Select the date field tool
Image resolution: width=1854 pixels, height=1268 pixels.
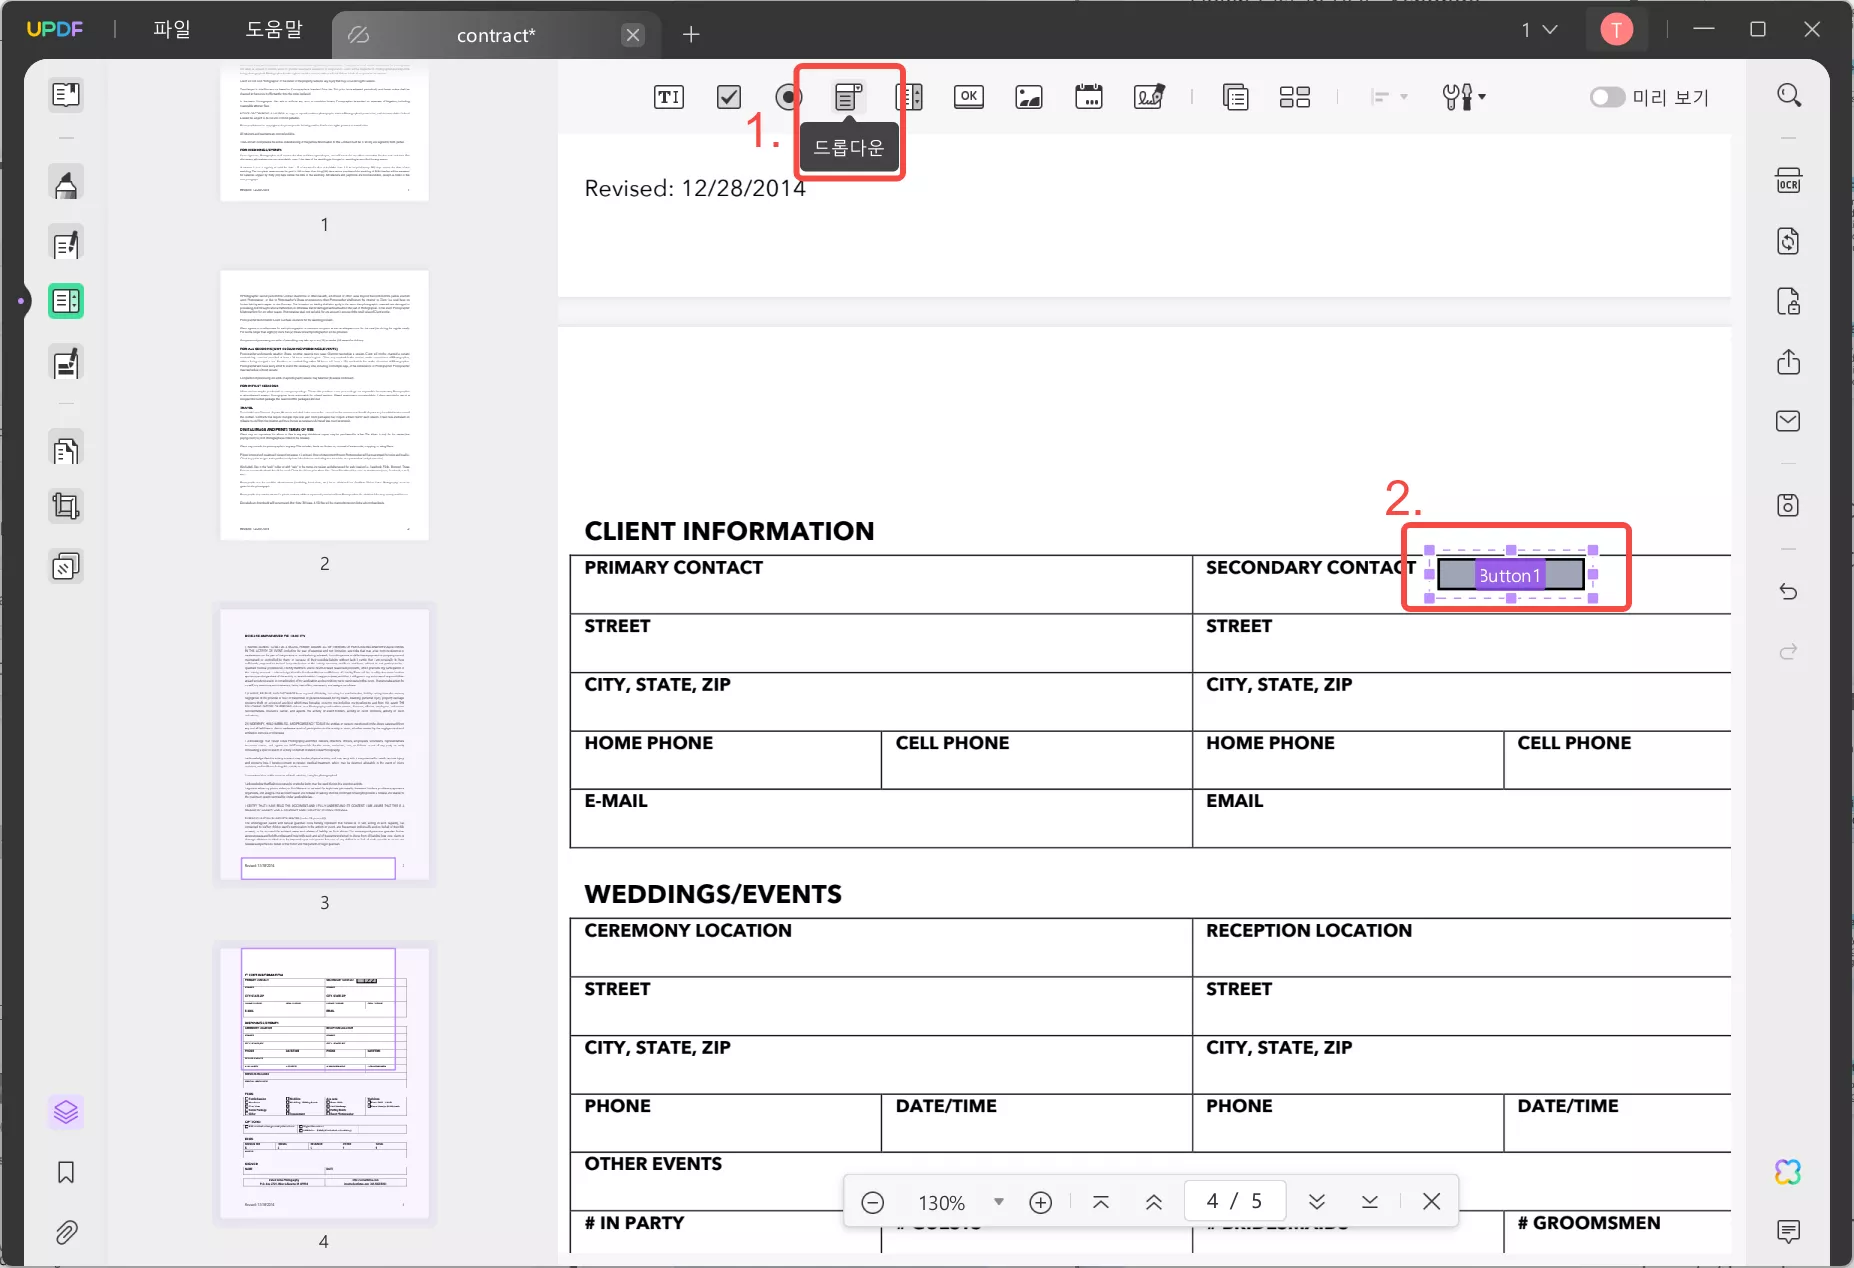pos(1089,97)
